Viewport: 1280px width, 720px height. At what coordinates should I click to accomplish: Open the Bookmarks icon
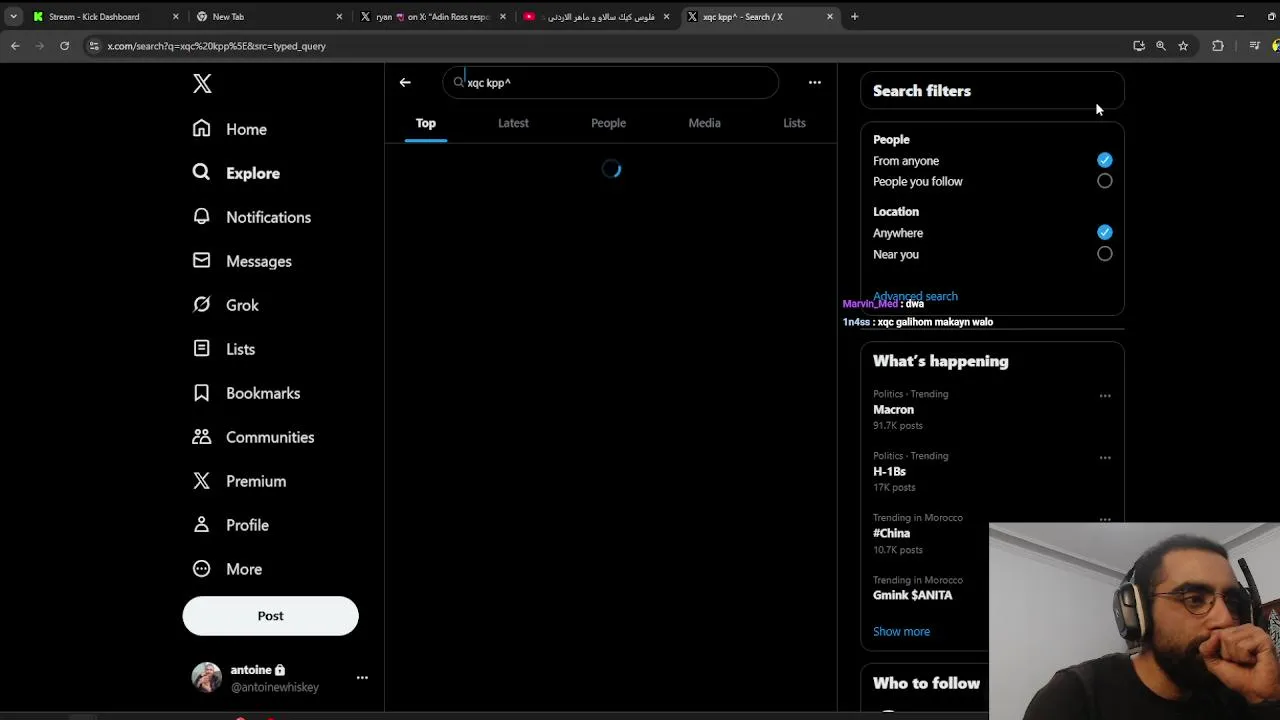[202, 393]
